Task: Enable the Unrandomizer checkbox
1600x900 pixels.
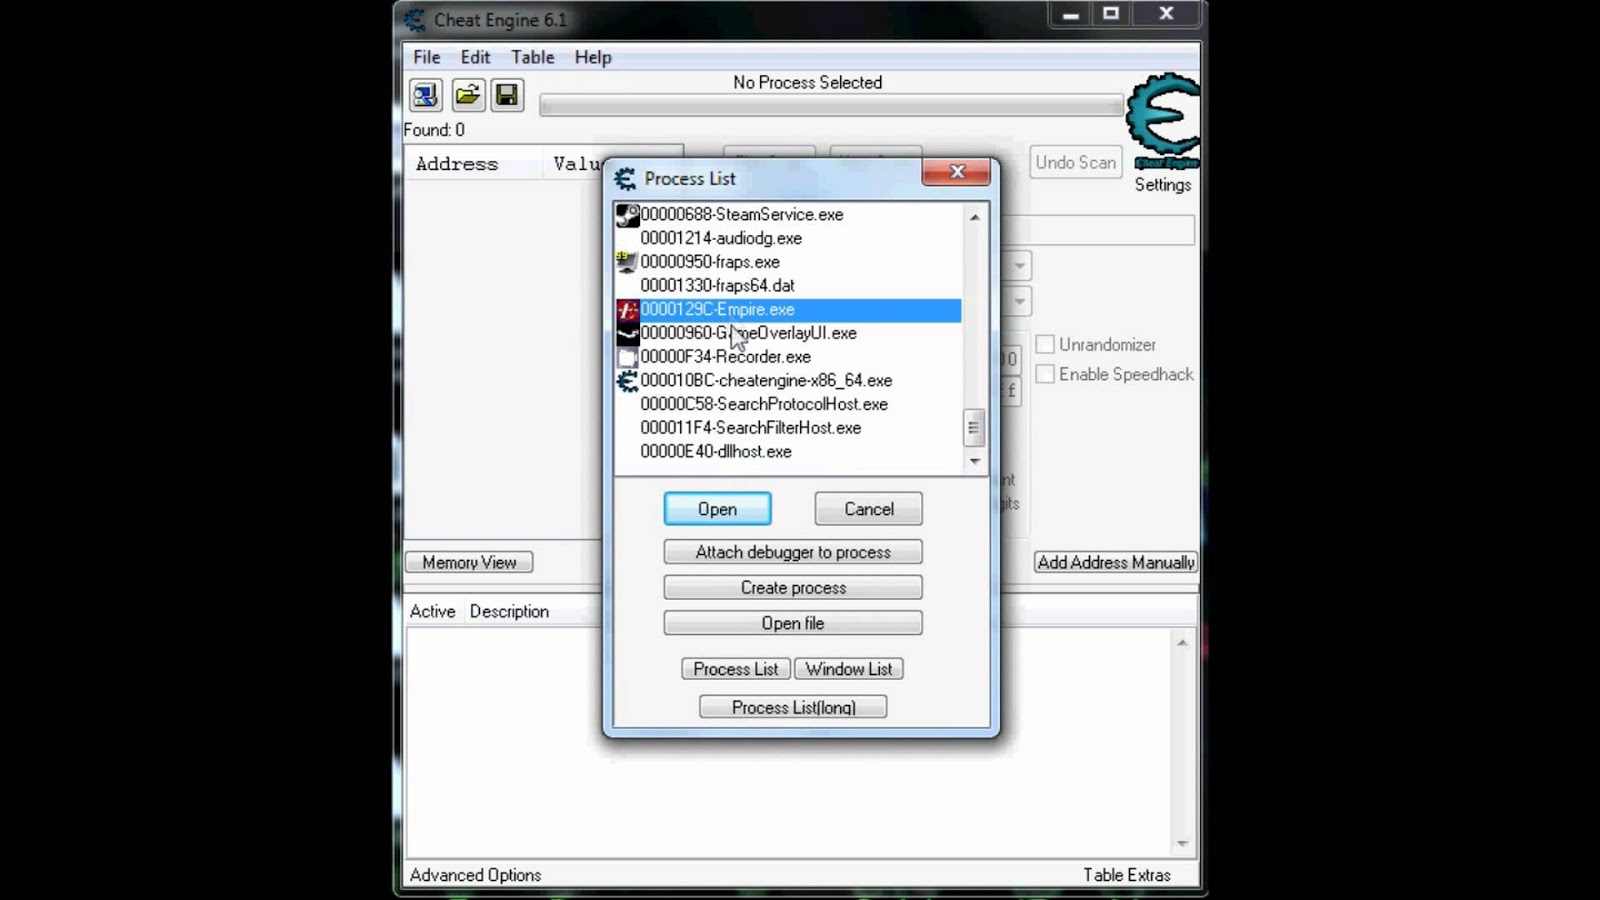Action: [x=1045, y=345]
